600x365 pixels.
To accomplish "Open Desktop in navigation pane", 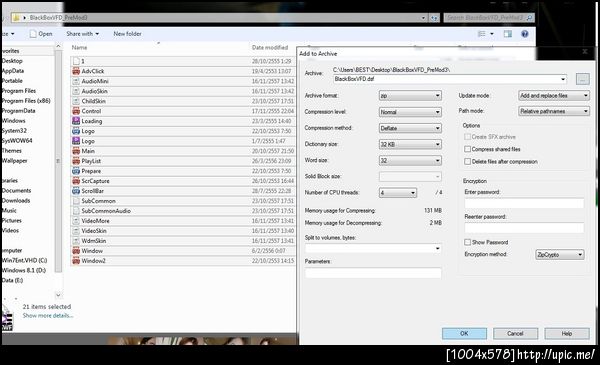I will point(12,61).
